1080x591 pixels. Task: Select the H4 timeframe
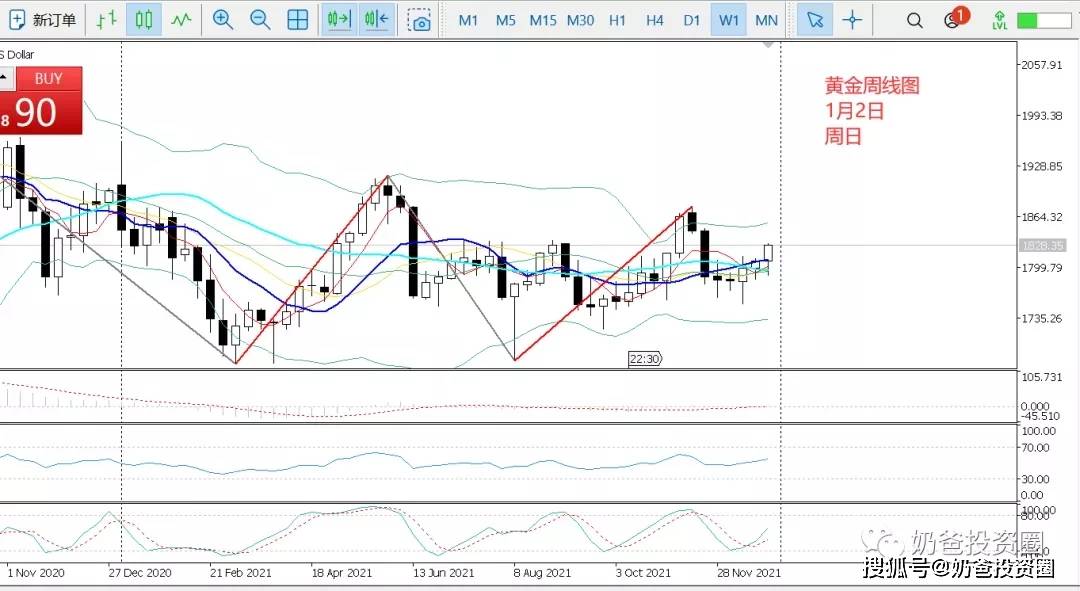[654, 19]
